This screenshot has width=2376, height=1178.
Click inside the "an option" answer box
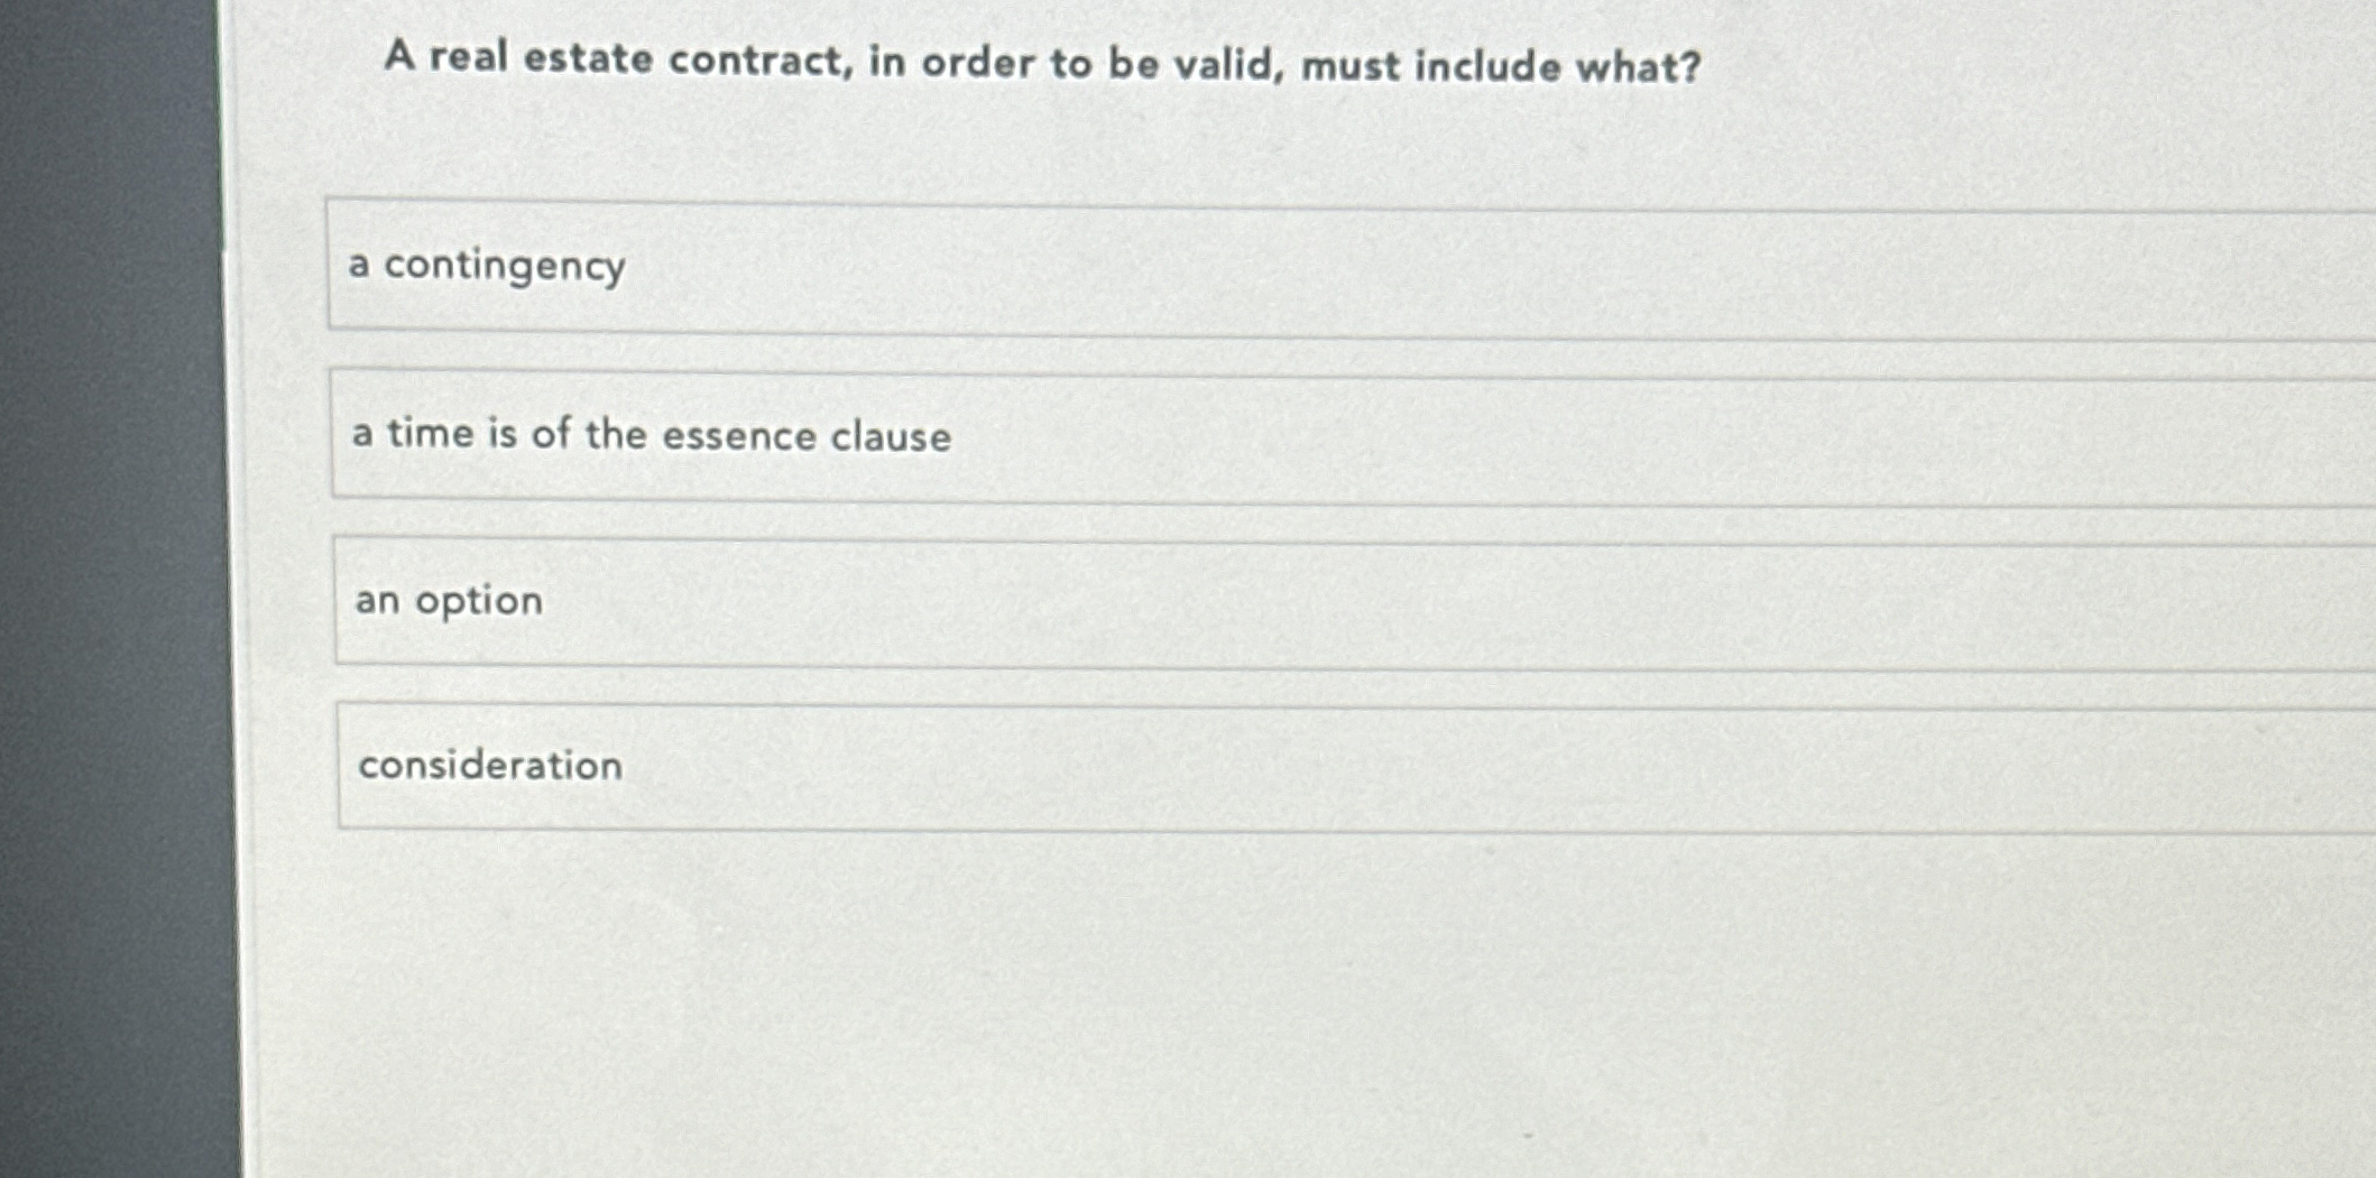[x=1000, y=600]
